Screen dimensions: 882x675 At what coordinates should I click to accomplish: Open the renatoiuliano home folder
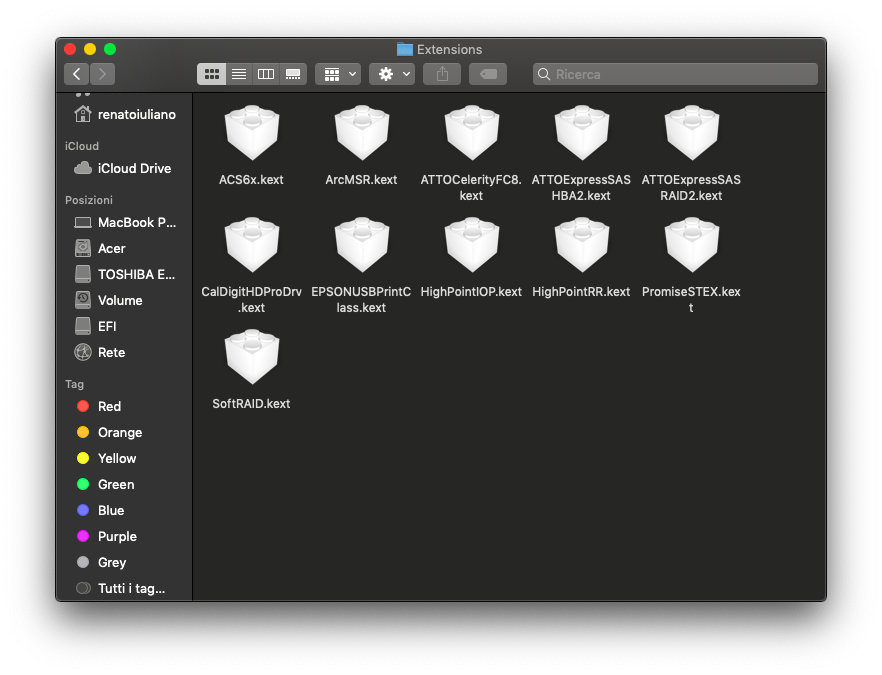coord(125,114)
